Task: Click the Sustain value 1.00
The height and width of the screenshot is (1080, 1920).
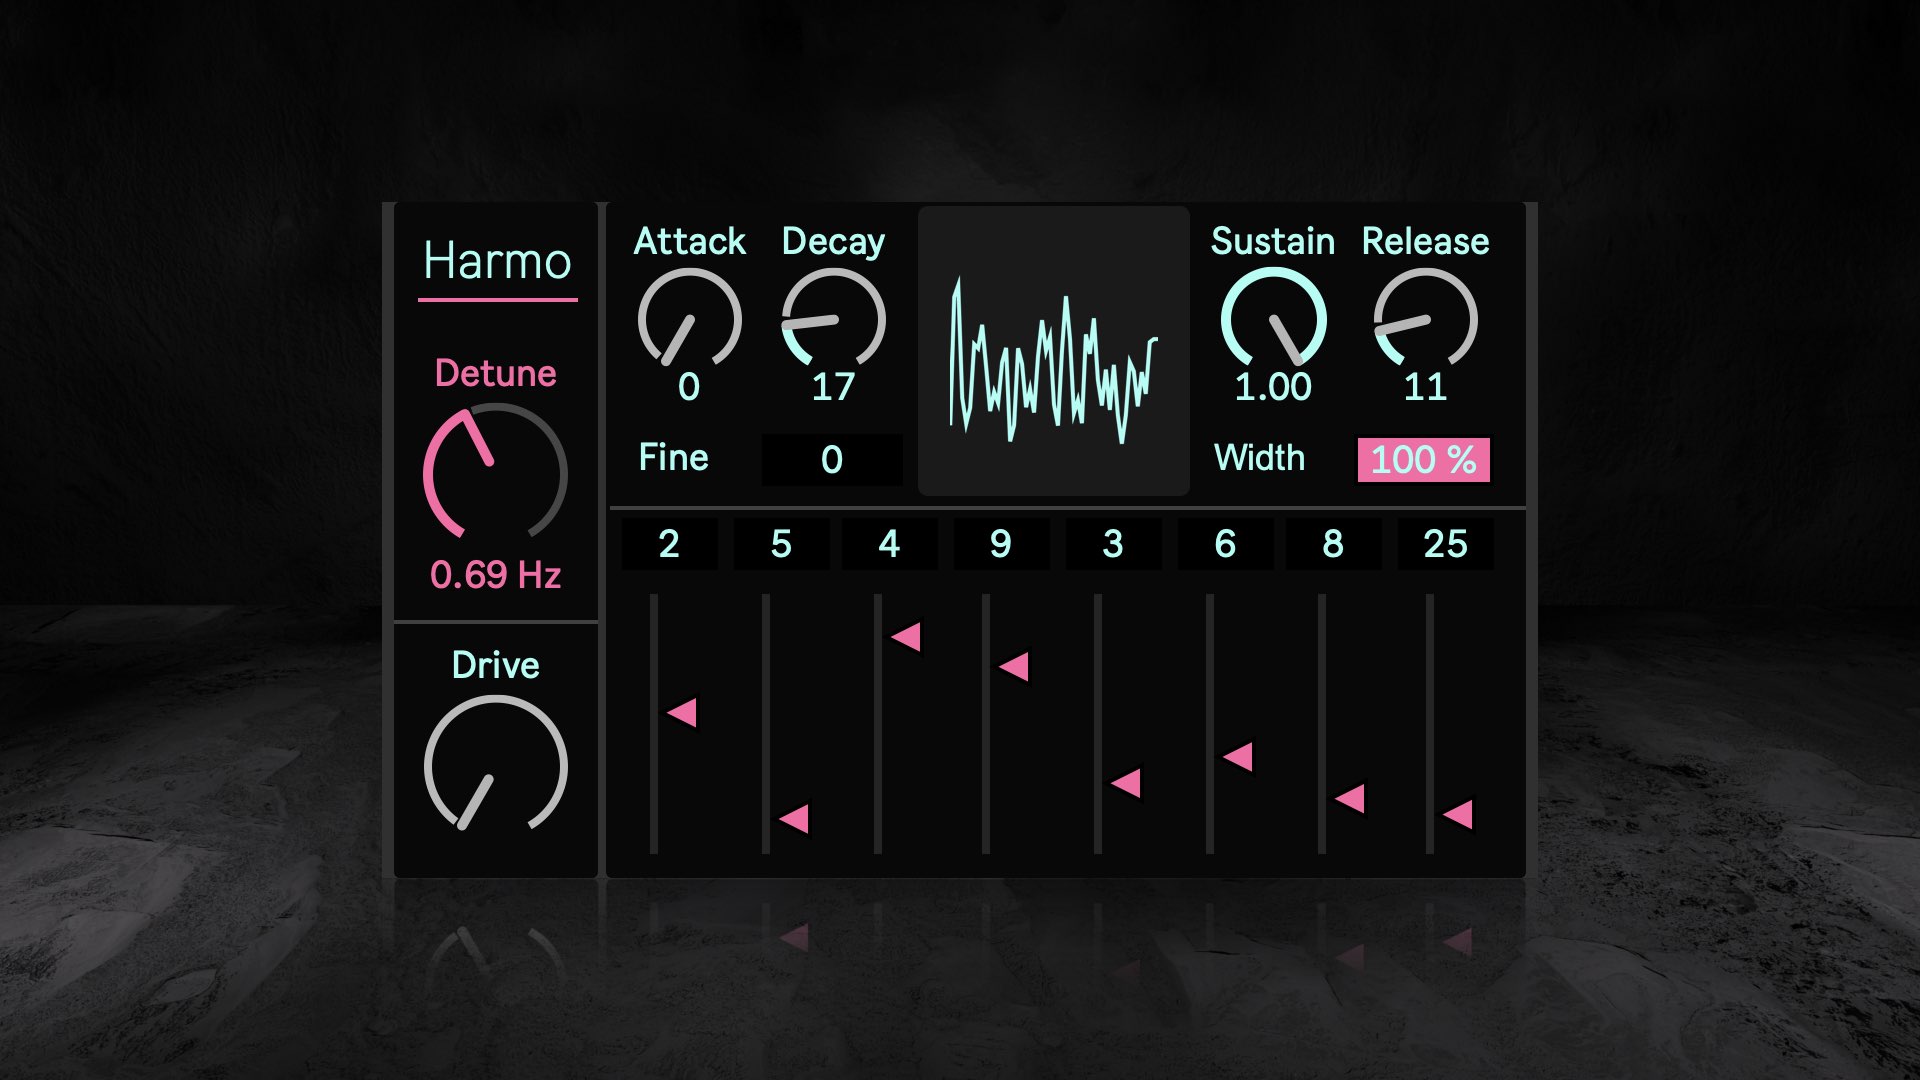Action: click(x=1272, y=387)
